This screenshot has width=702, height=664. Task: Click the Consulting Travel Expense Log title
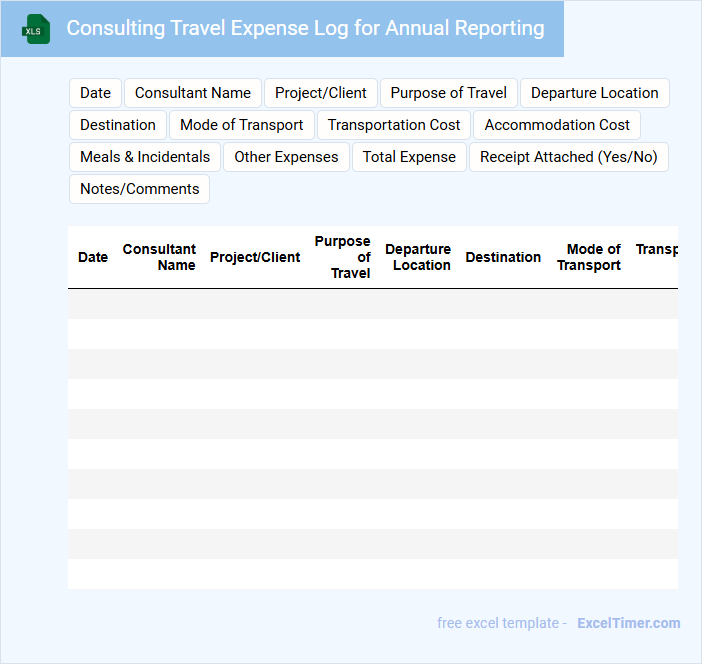(x=305, y=28)
